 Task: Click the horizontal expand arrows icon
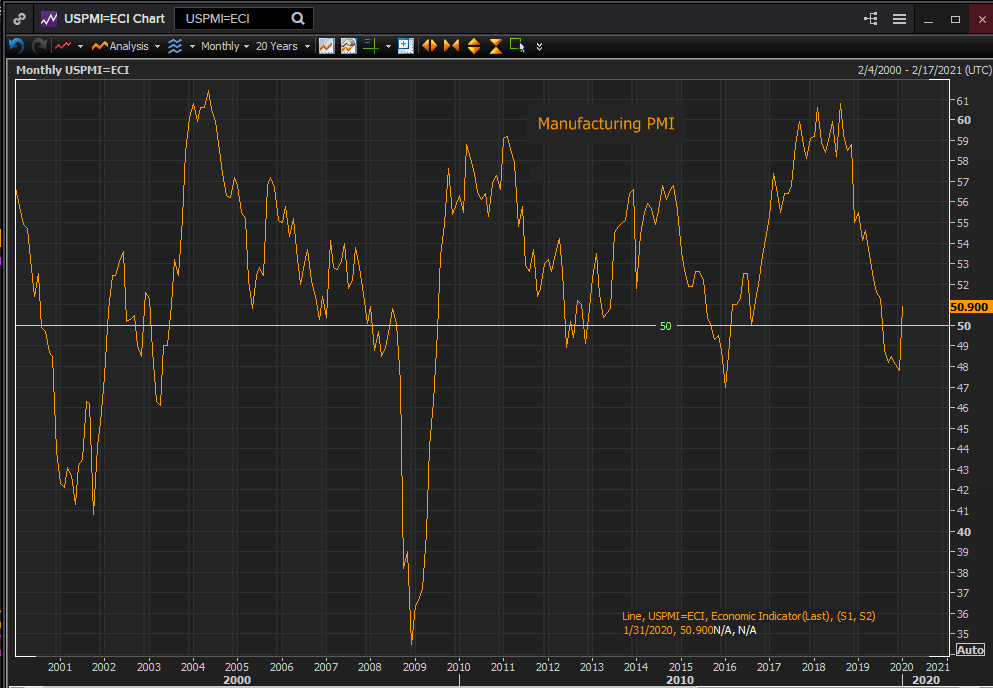click(430, 46)
